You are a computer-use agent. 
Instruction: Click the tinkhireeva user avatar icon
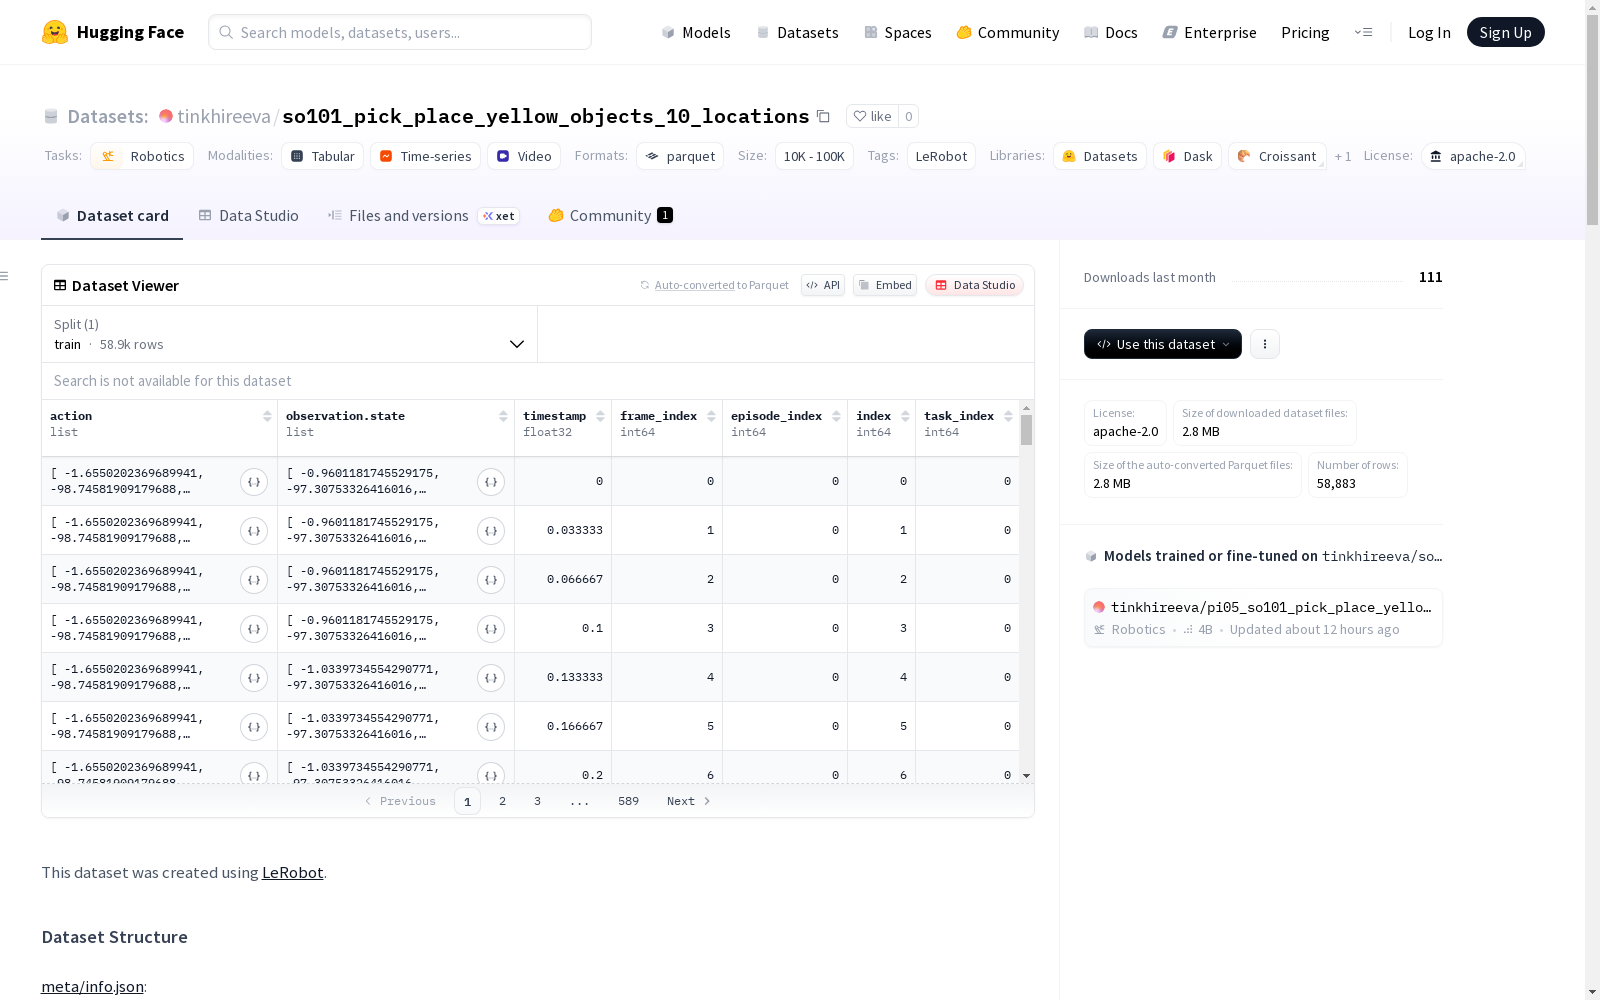tap(166, 116)
